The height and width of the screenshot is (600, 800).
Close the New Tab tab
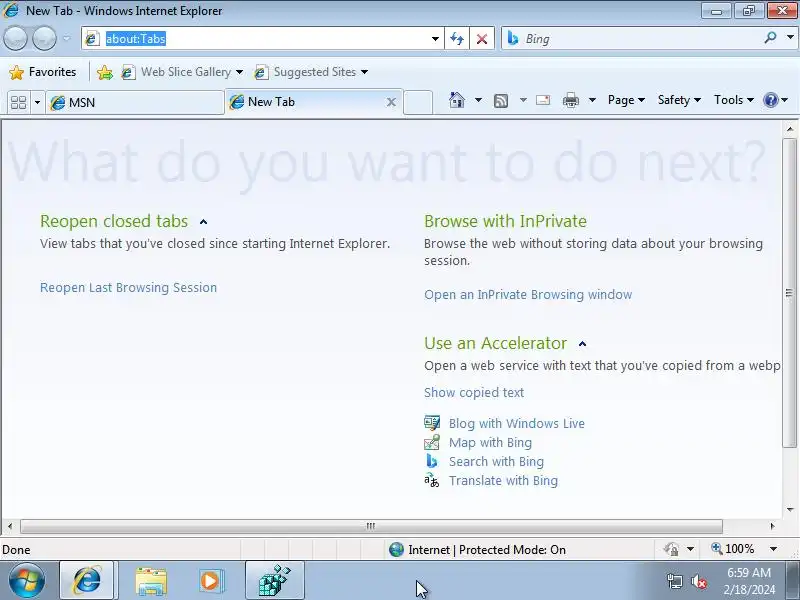391,102
